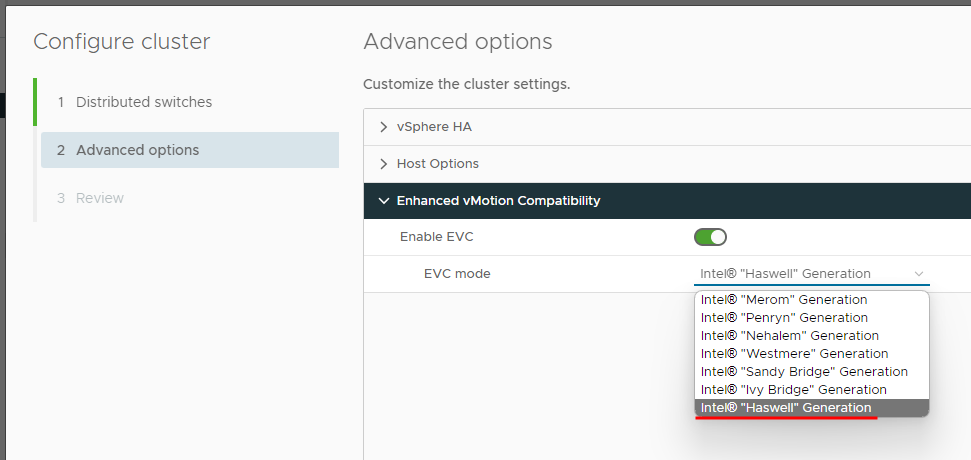Click the "Configure cluster" title
The width and height of the screenshot is (971, 460).
point(121,42)
